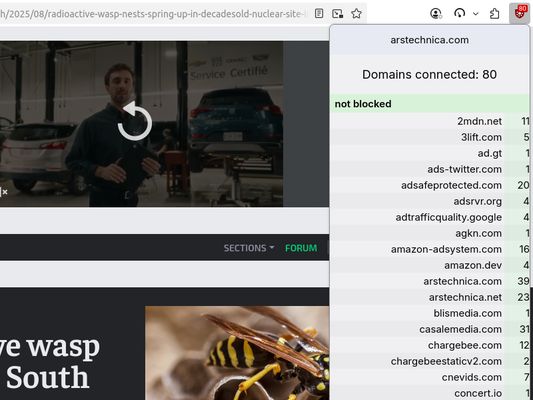Open the account profile icon in toolbar

[x=435, y=14]
